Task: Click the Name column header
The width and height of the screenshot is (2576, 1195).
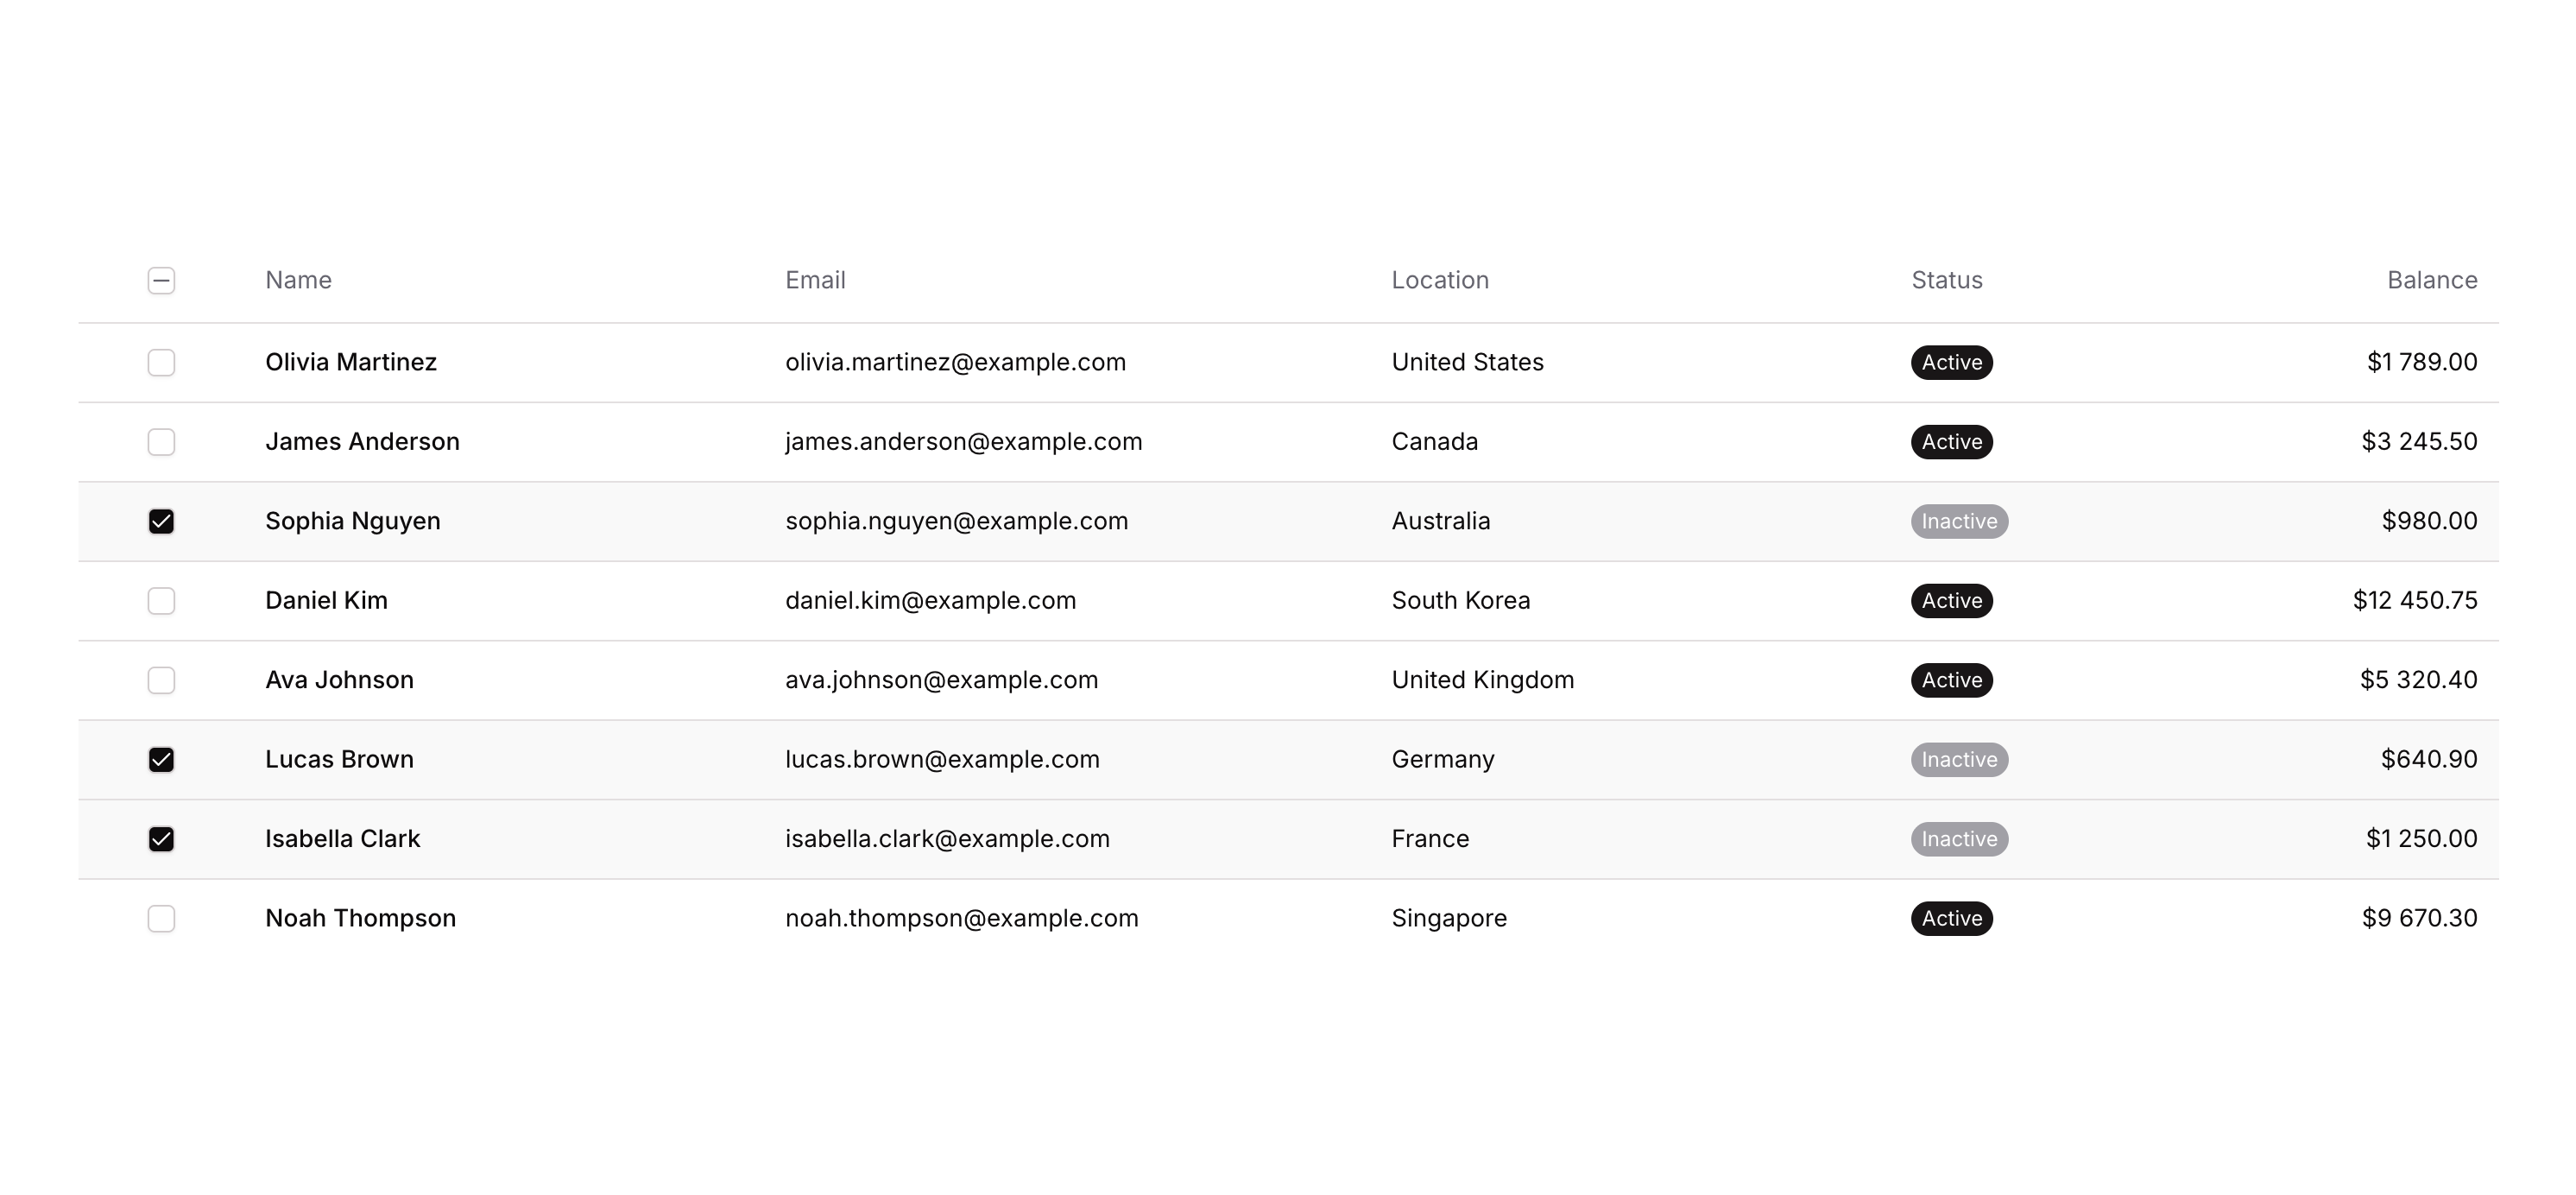Action: pos(298,280)
